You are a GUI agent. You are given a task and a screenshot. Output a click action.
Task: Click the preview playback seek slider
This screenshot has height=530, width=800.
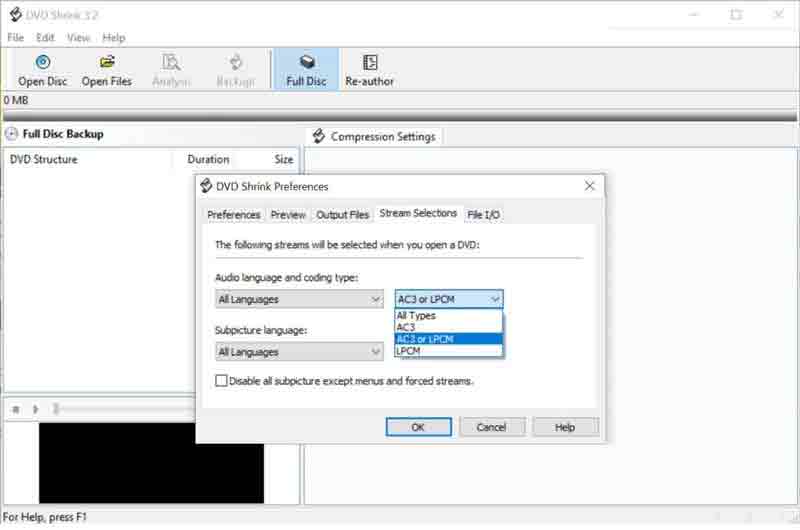[x=57, y=409]
